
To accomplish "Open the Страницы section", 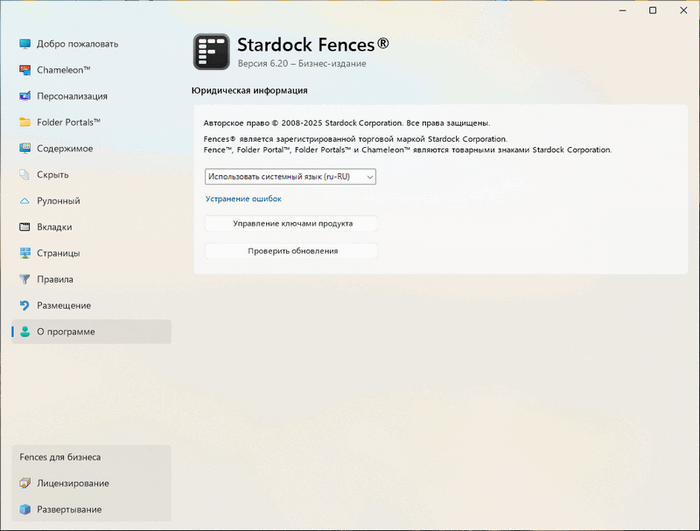I will point(58,253).
